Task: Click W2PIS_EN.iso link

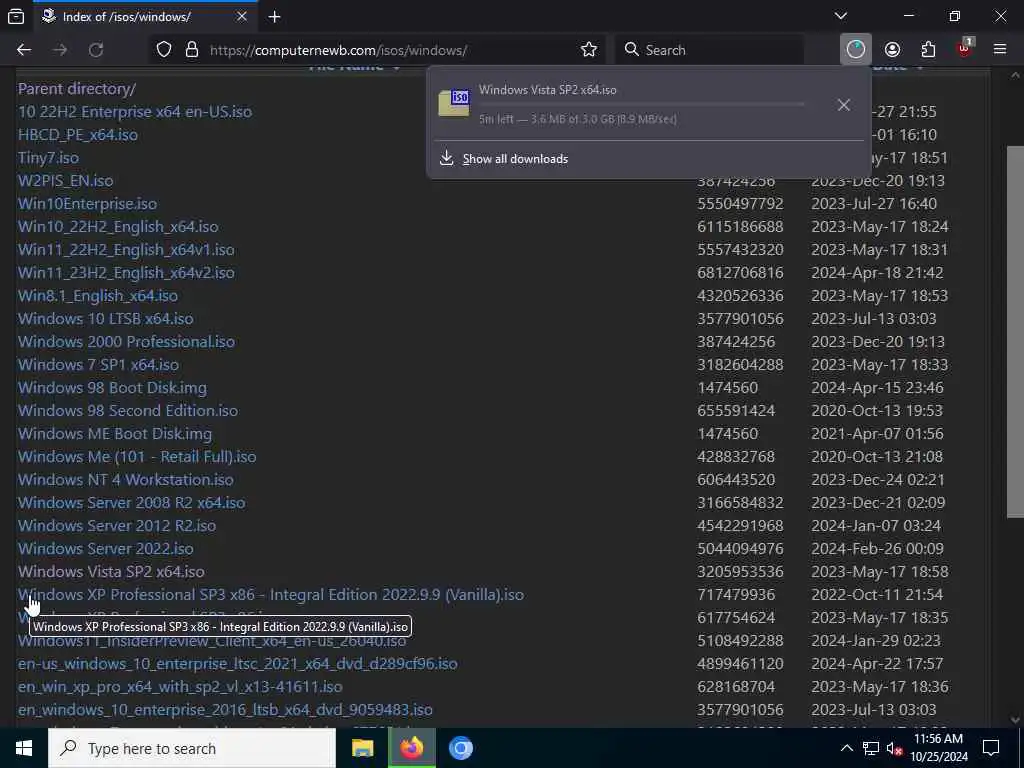Action: [65, 180]
